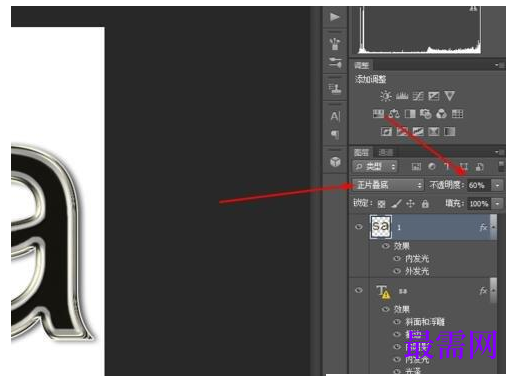Click fx icon on layer 1
The image size is (516, 376).
click(x=483, y=227)
